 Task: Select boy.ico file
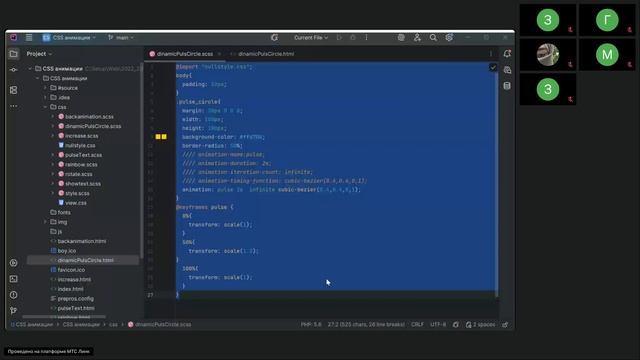click(67, 251)
